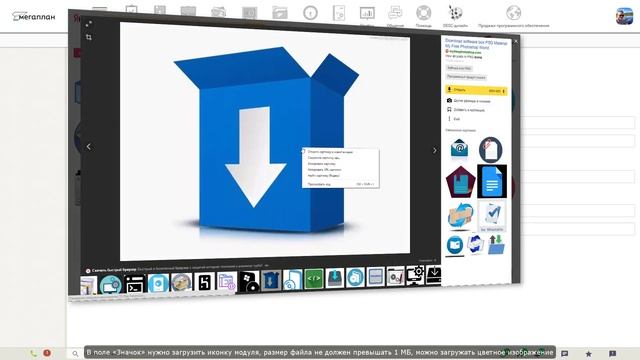Open the globe module icon in Megaplan toolbar
Screen dimensions: 640x360
(513, 13)
